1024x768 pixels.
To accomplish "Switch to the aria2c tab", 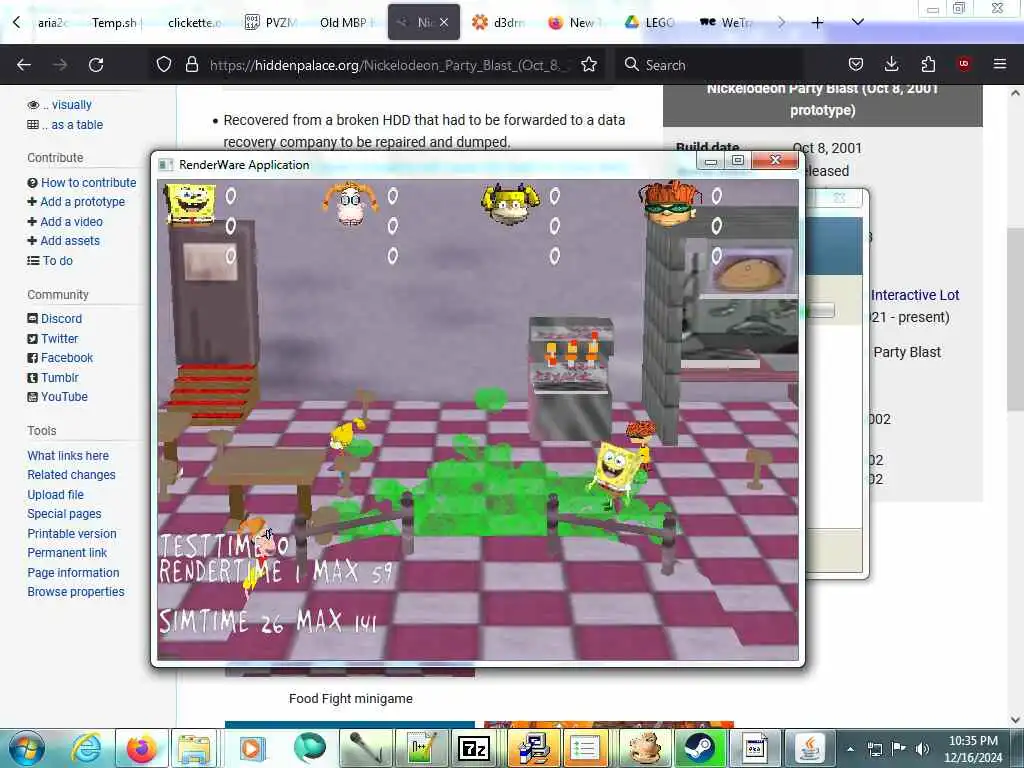I will coord(51,23).
